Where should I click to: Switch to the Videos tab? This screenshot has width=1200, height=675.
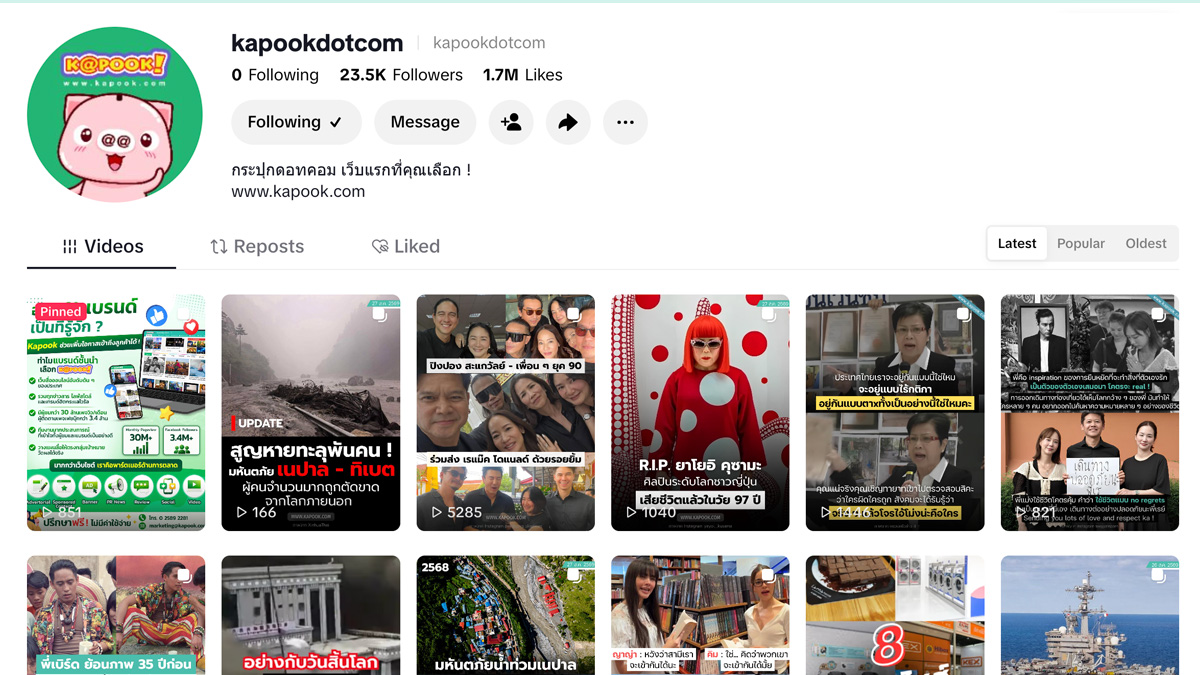tap(102, 246)
